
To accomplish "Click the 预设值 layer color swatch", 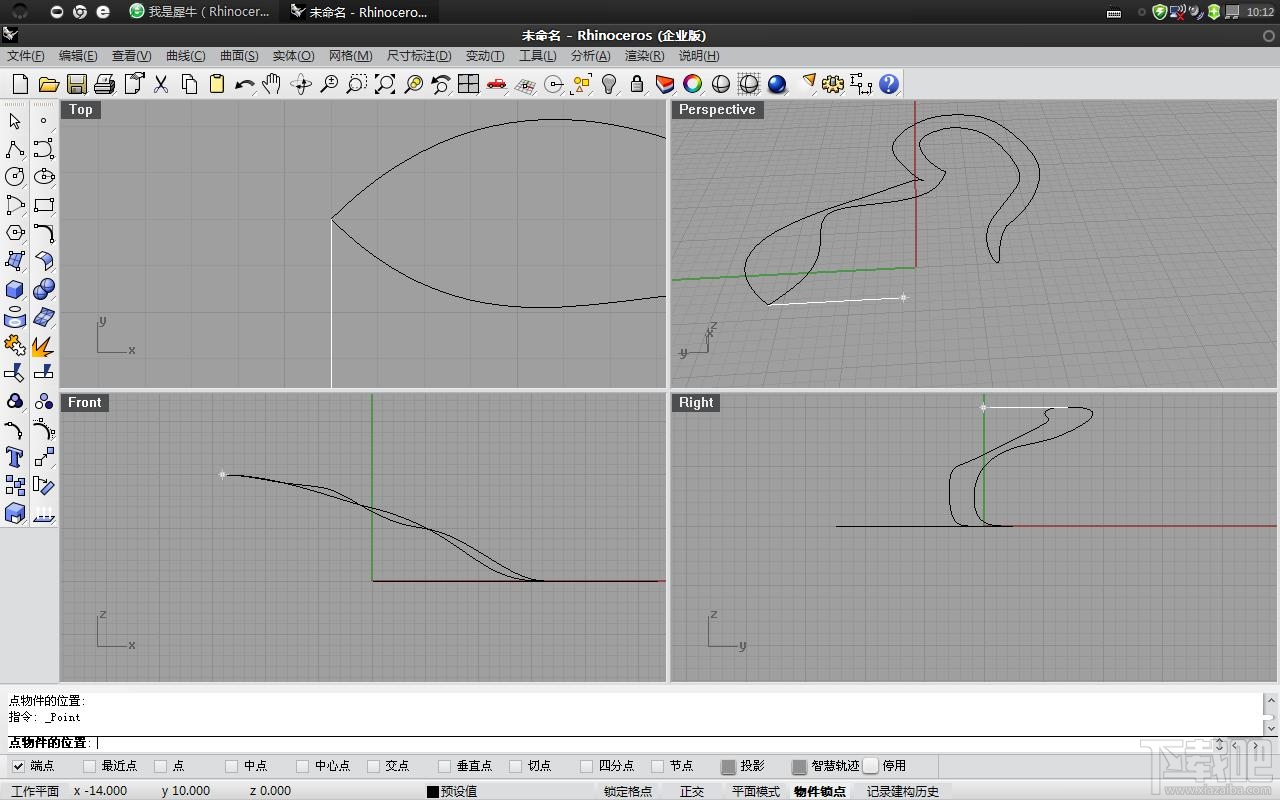I will tap(432, 791).
